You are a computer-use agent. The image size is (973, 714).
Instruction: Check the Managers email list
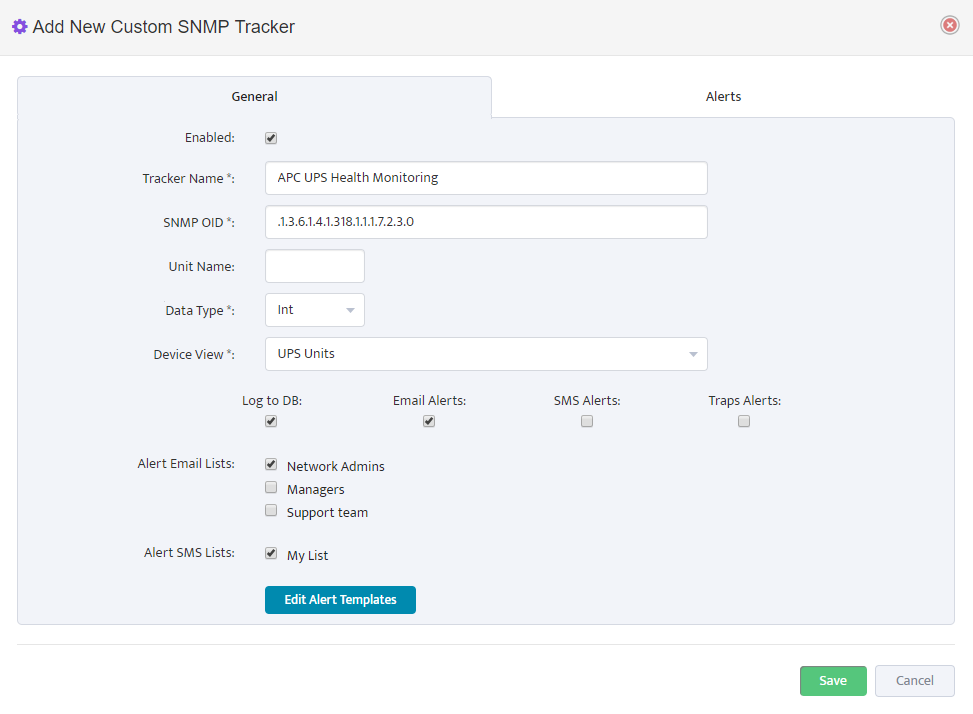click(271, 488)
